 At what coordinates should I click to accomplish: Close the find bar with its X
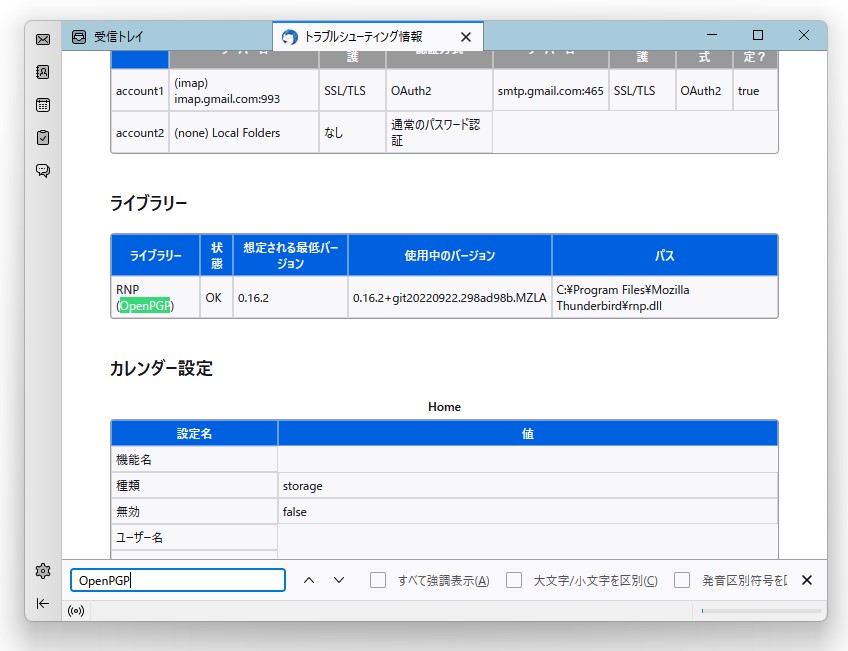pyautogui.click(x=806, y=580)
